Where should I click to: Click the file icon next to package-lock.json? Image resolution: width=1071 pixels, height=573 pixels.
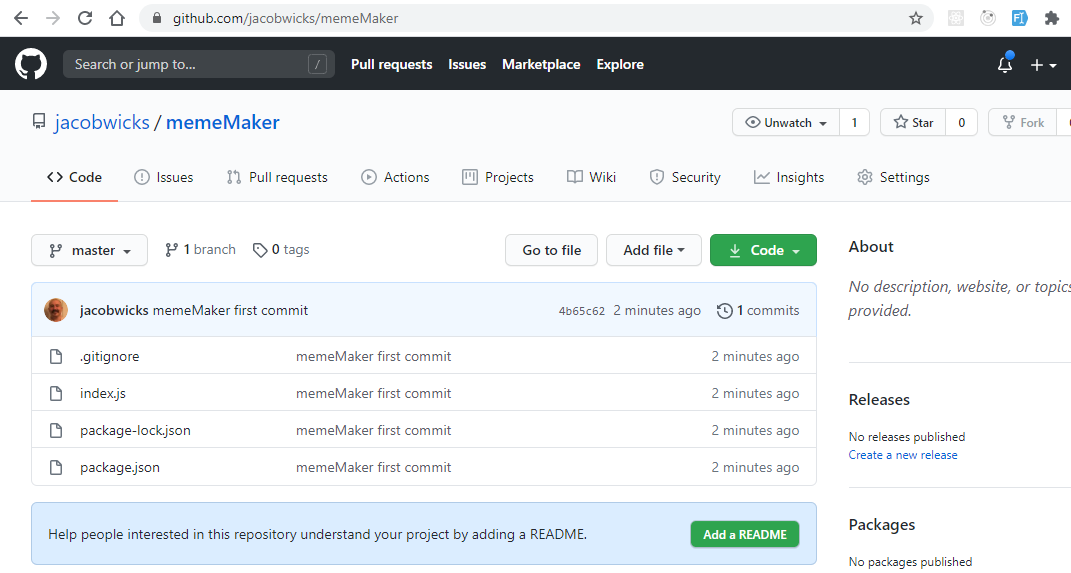click(x=56, y=430)
